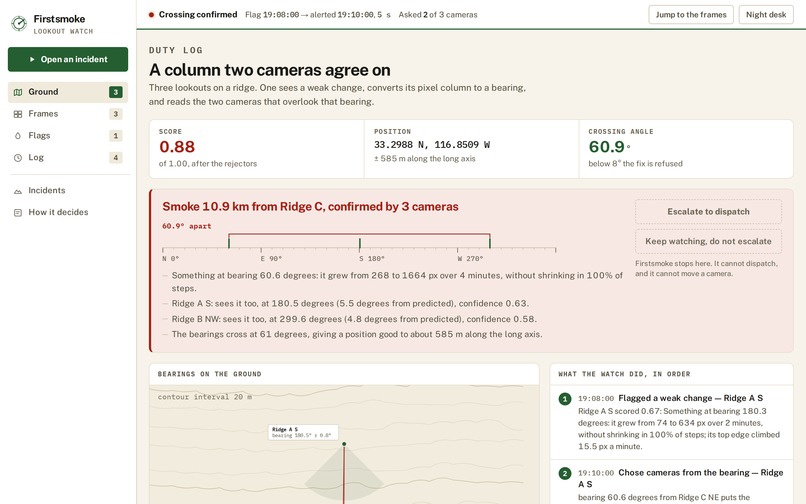The height and width of the screenshot is (504, 806).
Task: Click the Duty Log heading label
Action: [176, 50]
